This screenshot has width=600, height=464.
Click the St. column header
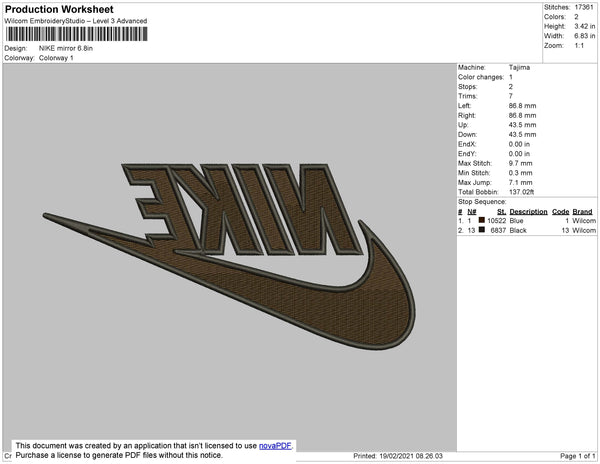(x=501, y=212)
